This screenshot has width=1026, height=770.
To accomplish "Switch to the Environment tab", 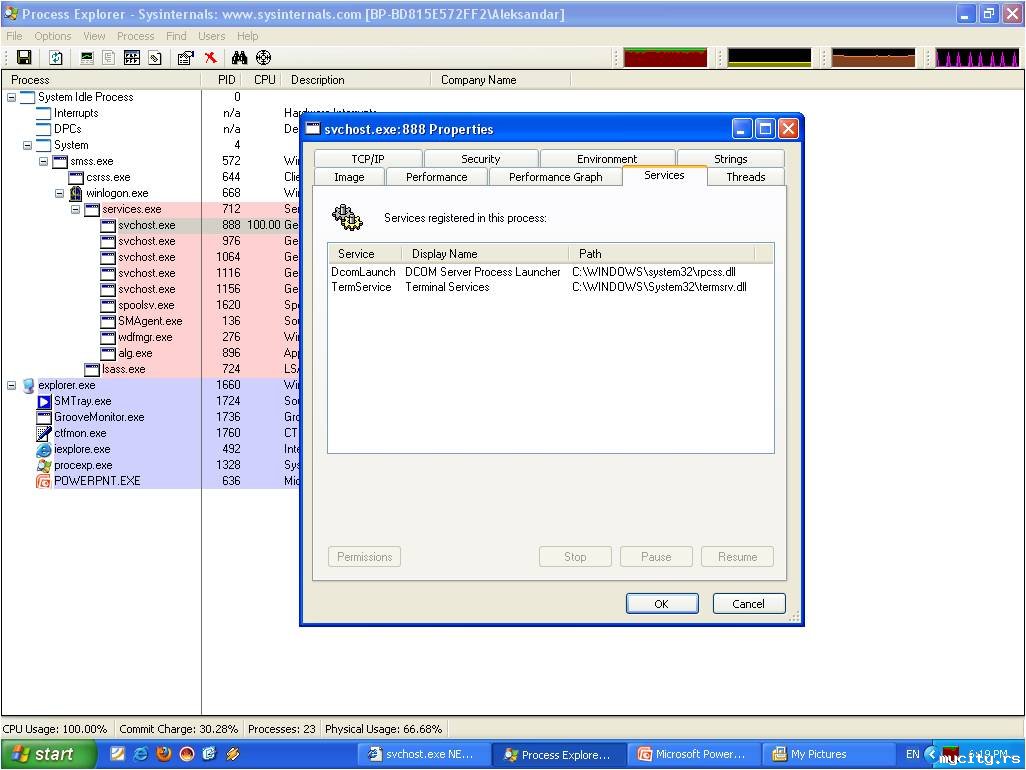I will click(x=607, y=159).
